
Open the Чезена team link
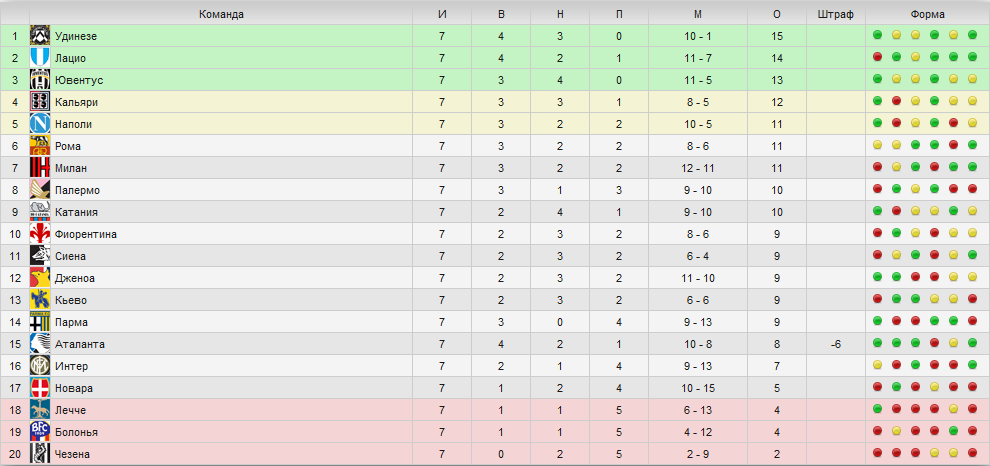coord(72,454)
